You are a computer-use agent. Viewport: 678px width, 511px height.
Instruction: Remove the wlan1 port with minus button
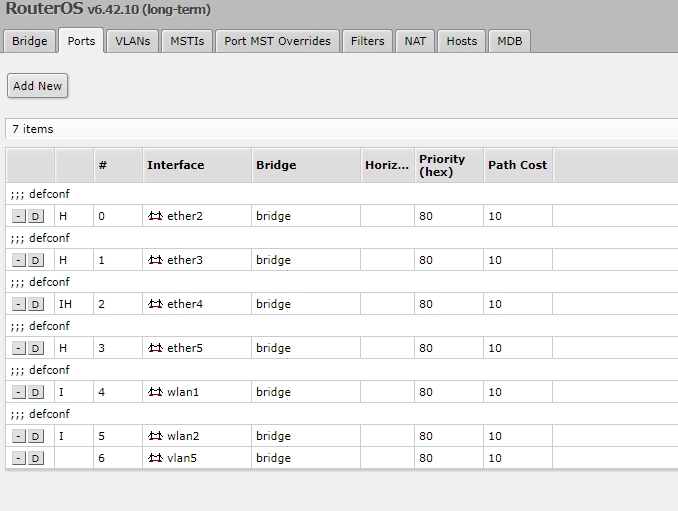click(x=19, y=393)
